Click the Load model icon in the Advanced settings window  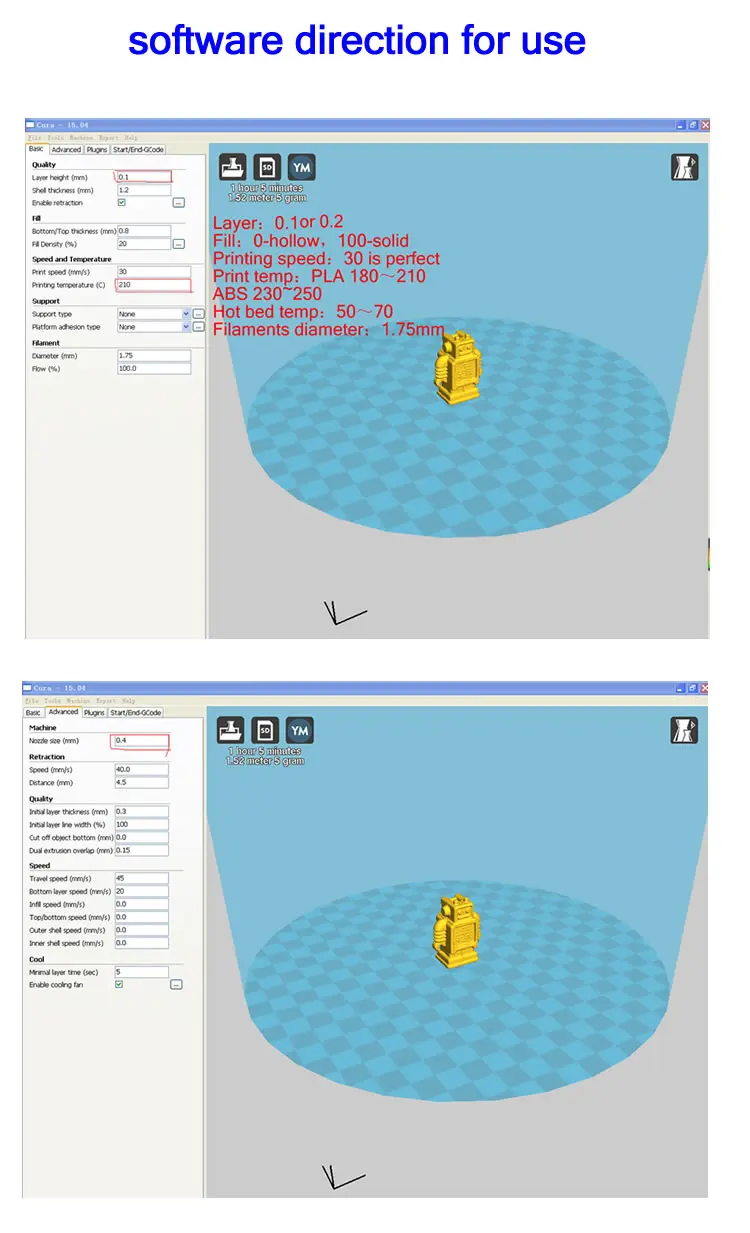coord(231,730)
